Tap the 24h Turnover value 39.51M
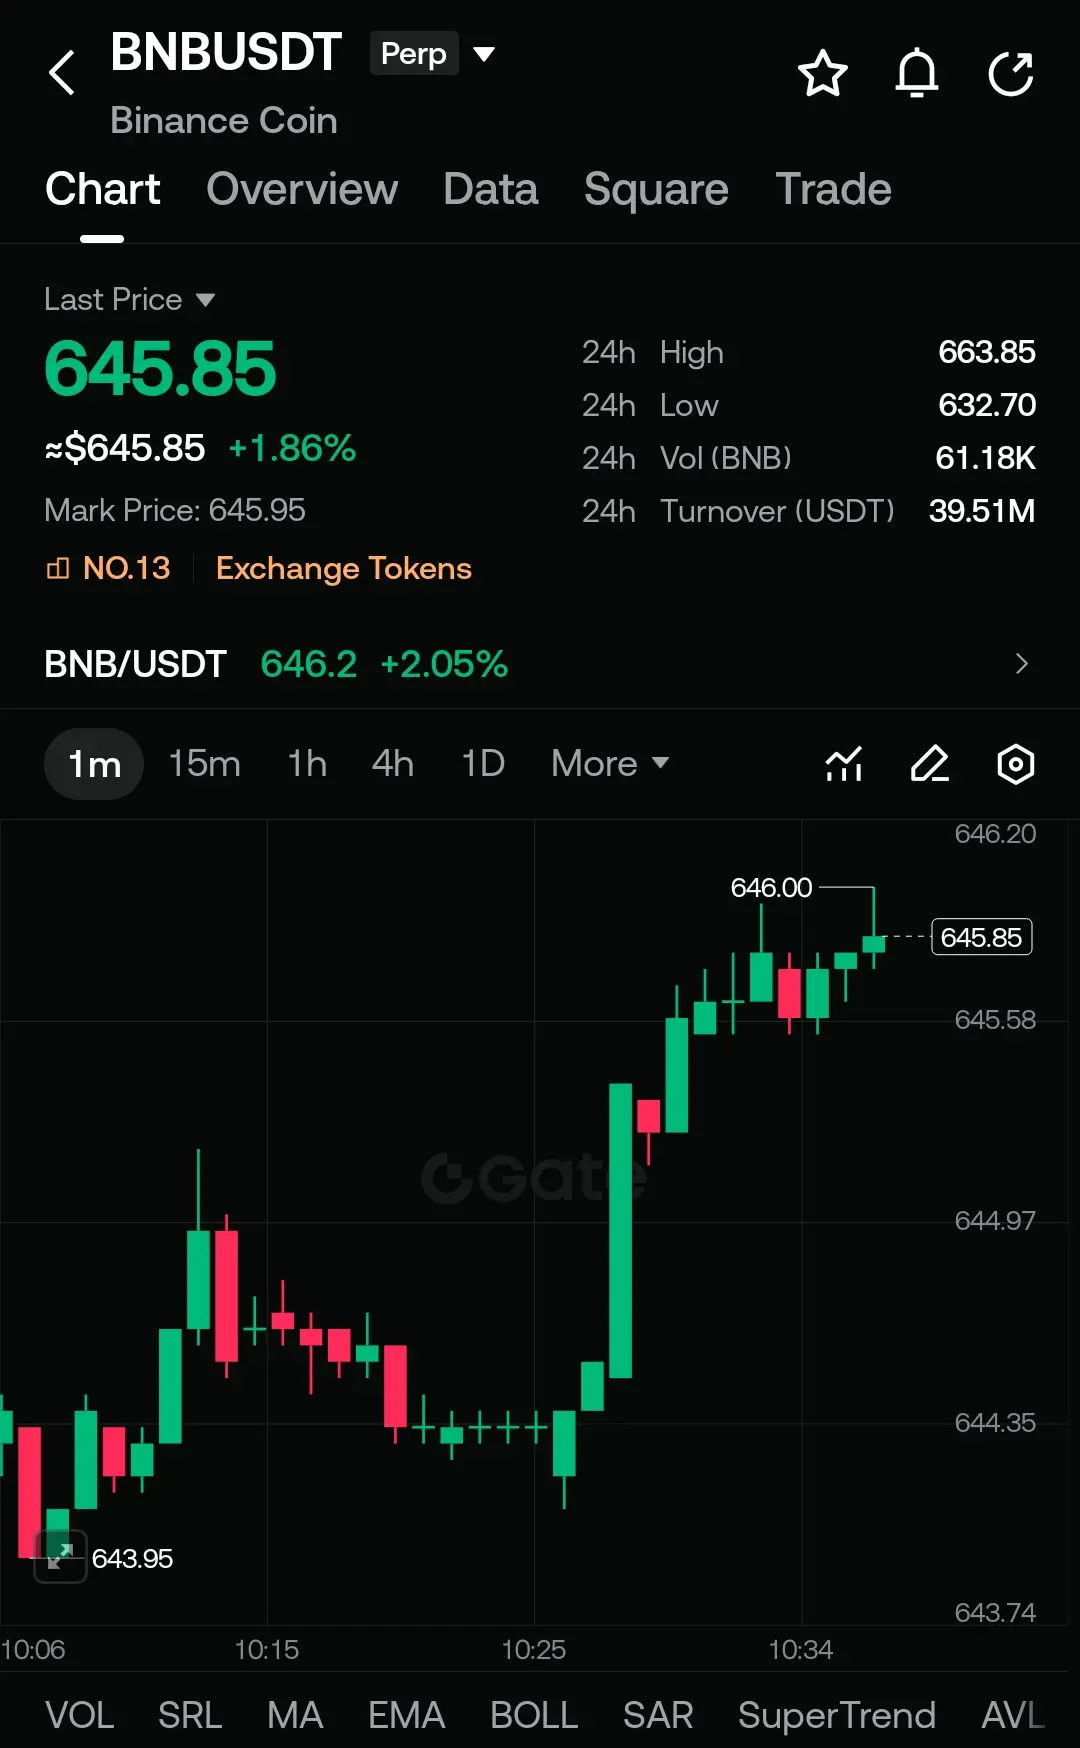This screenshot has width=1080, height=1748. coord(982,511)
